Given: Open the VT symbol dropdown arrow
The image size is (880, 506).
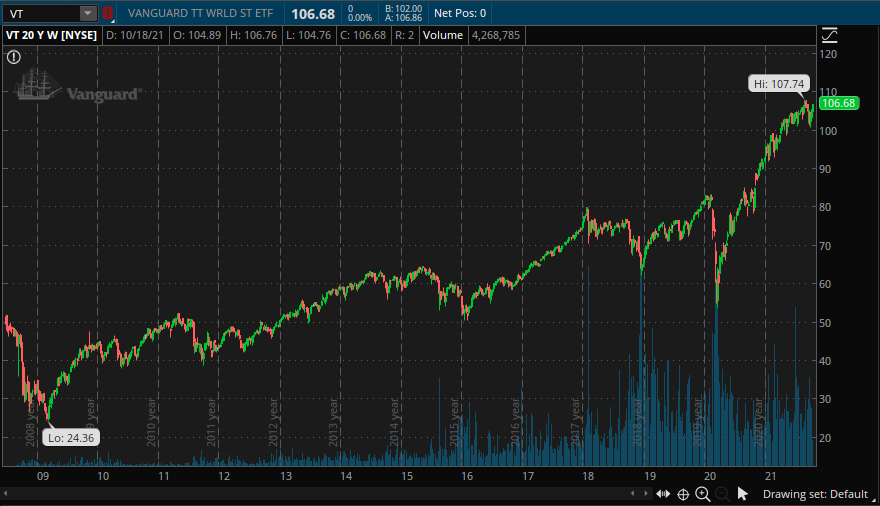Looking at the screenshot, I should [x=88, y=13].
